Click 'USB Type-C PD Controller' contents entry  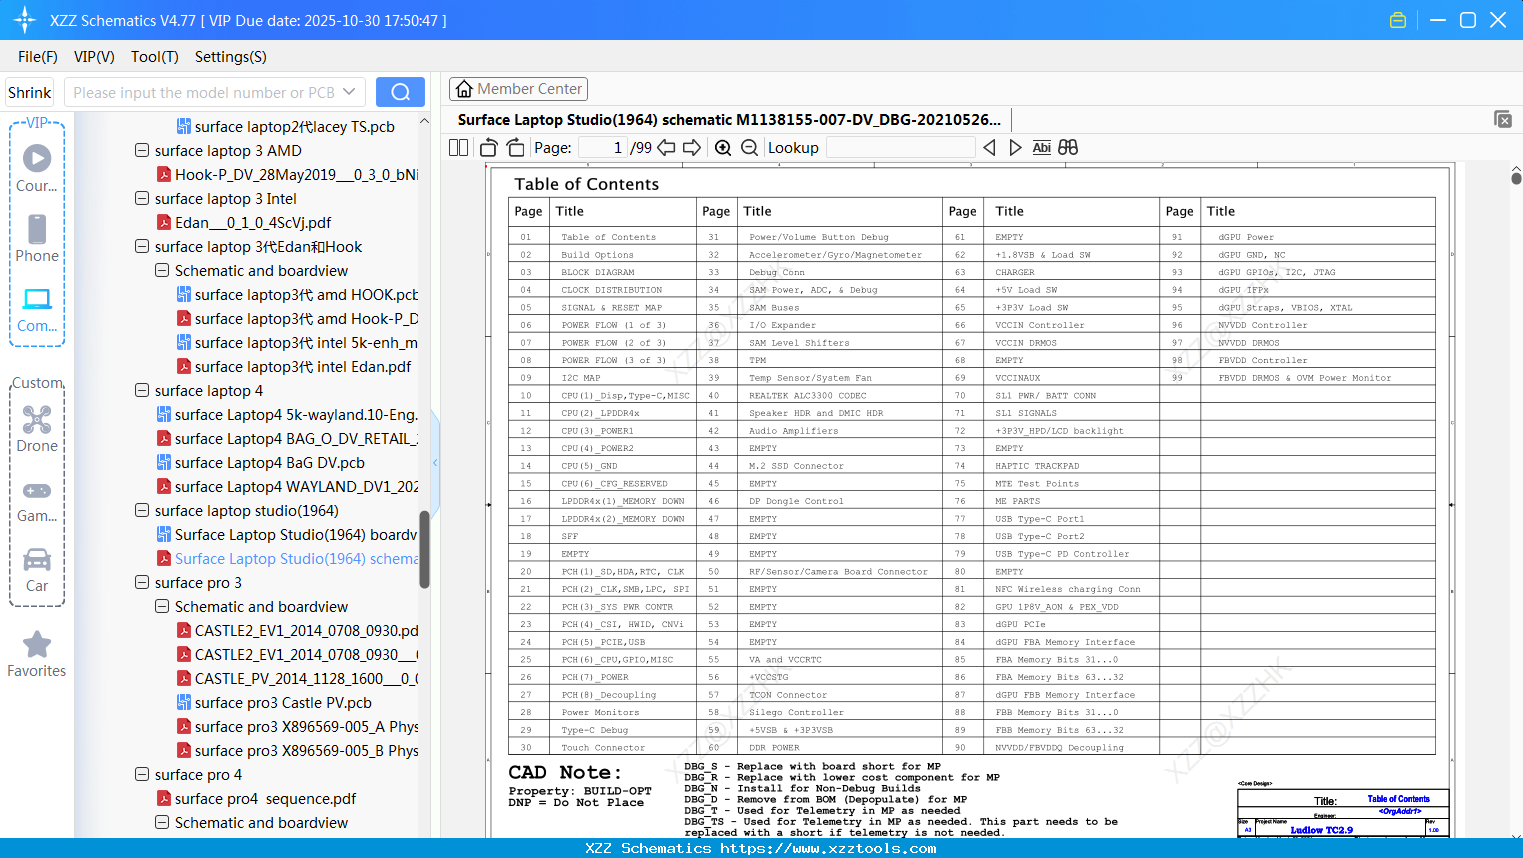1062,553
